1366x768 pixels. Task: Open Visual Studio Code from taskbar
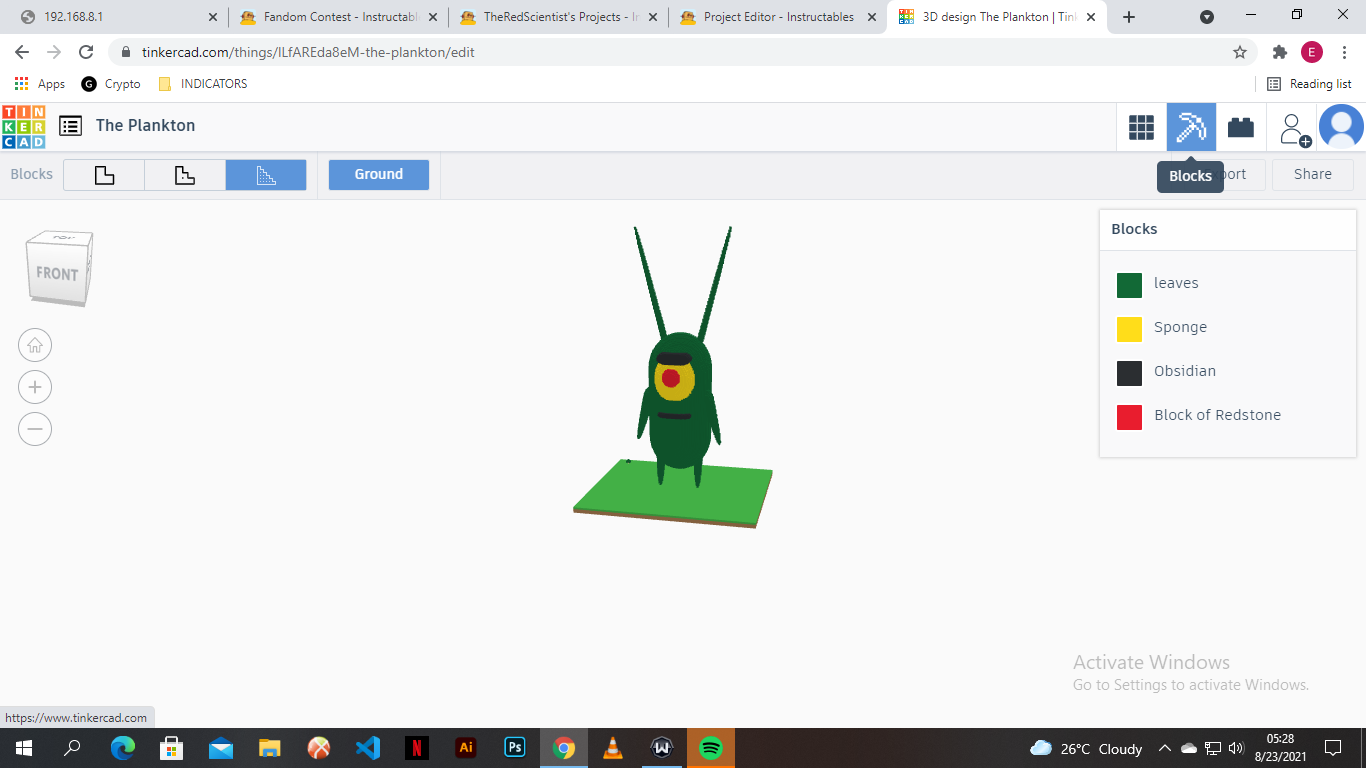[367, 748]
